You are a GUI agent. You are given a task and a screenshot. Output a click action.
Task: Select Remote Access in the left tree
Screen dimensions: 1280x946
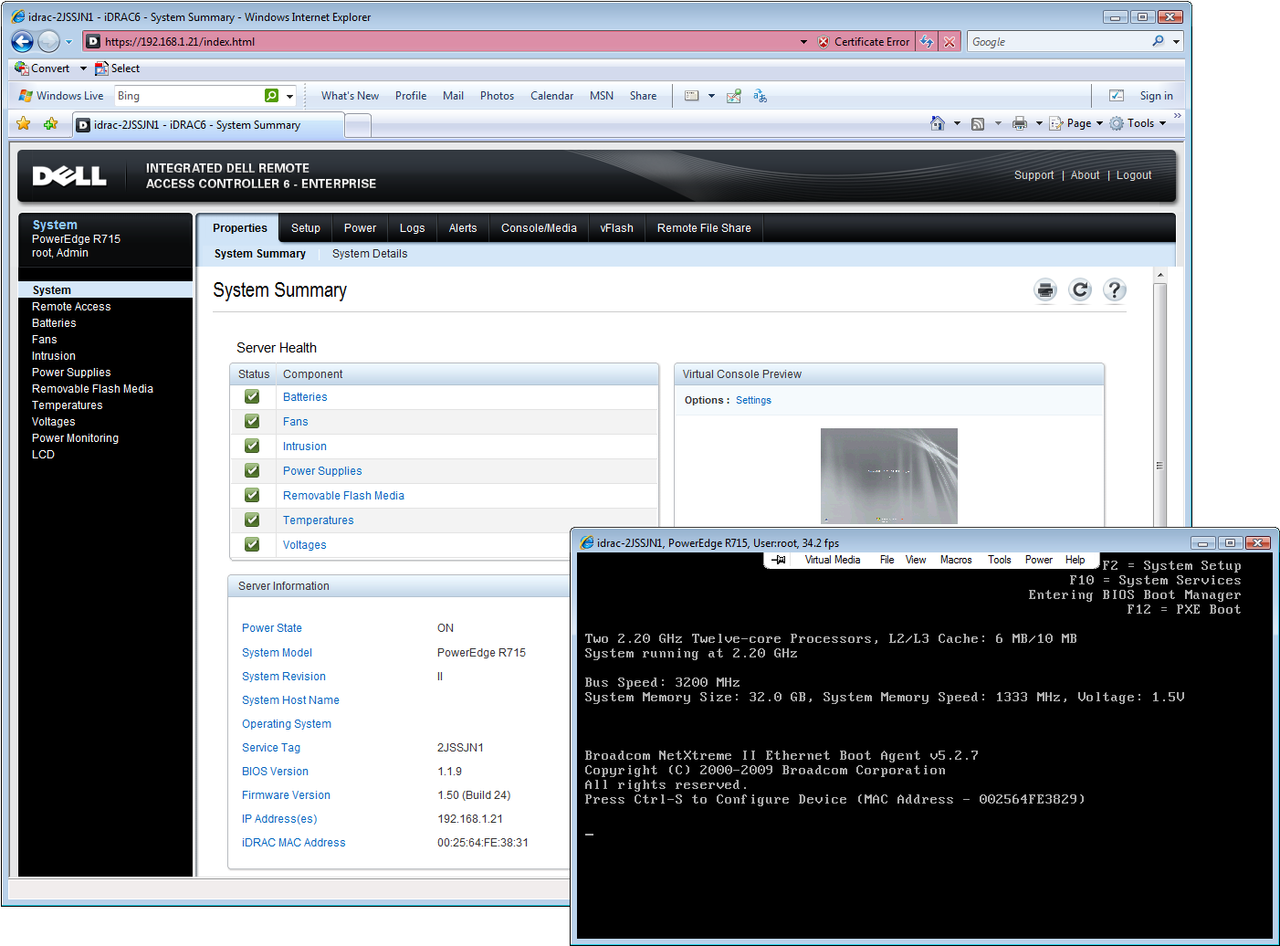pos(71,307)
